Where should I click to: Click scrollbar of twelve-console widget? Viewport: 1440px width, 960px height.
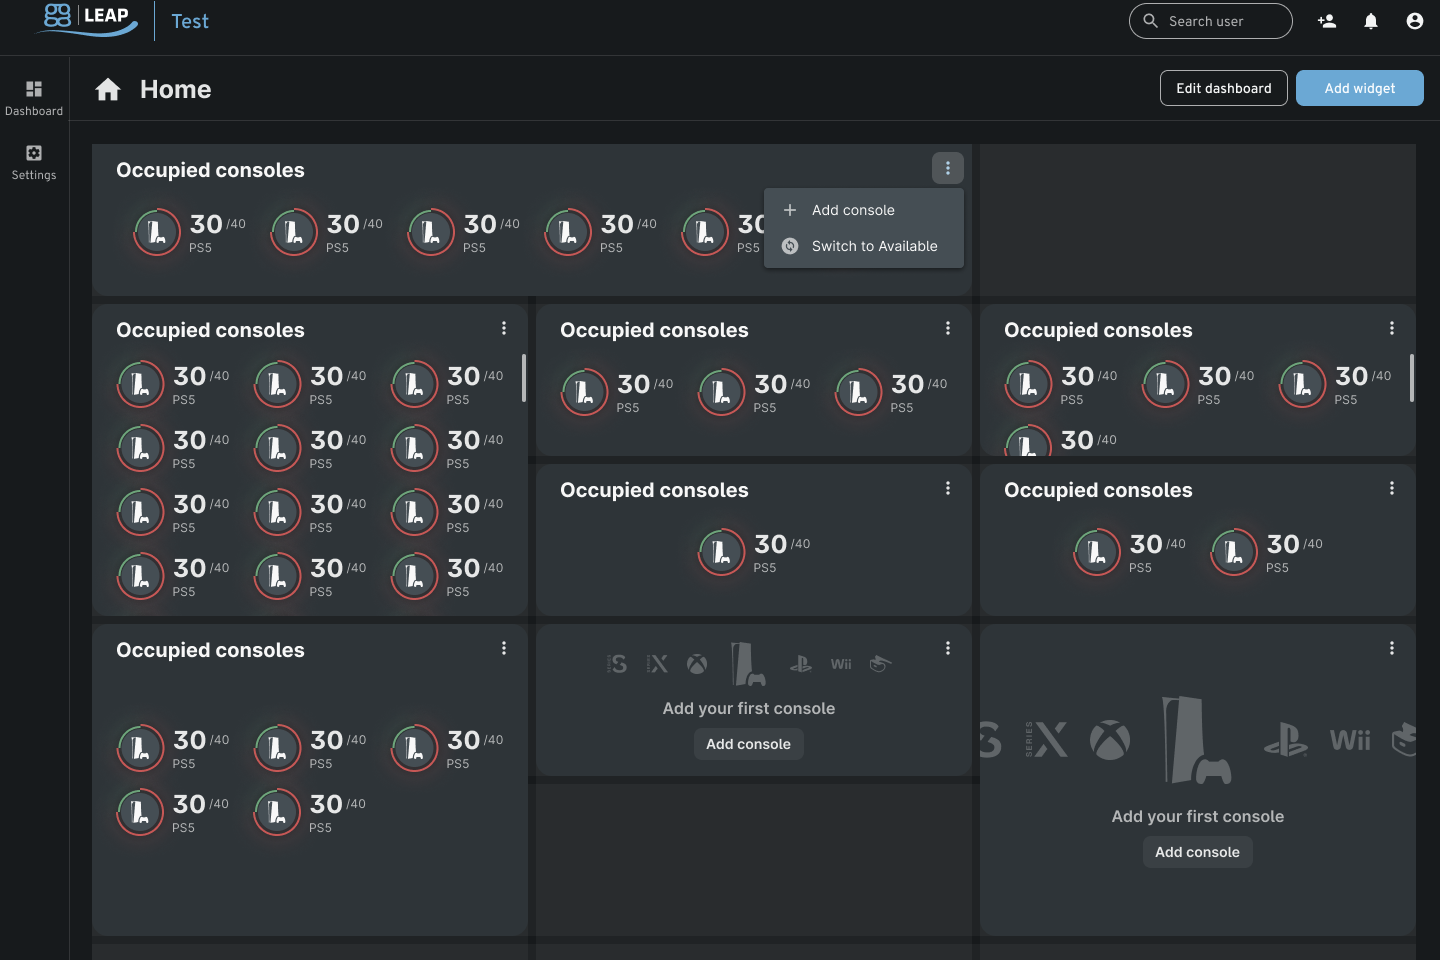click(523, 378)
